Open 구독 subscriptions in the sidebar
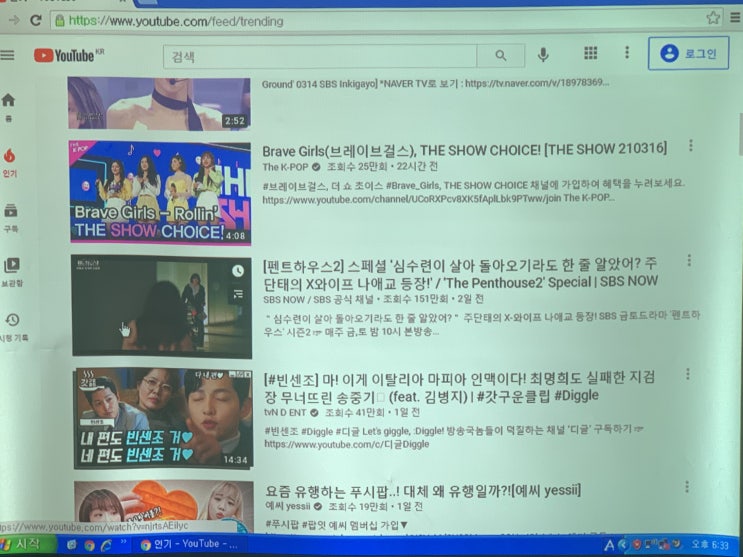 click(x=10, y=218)
